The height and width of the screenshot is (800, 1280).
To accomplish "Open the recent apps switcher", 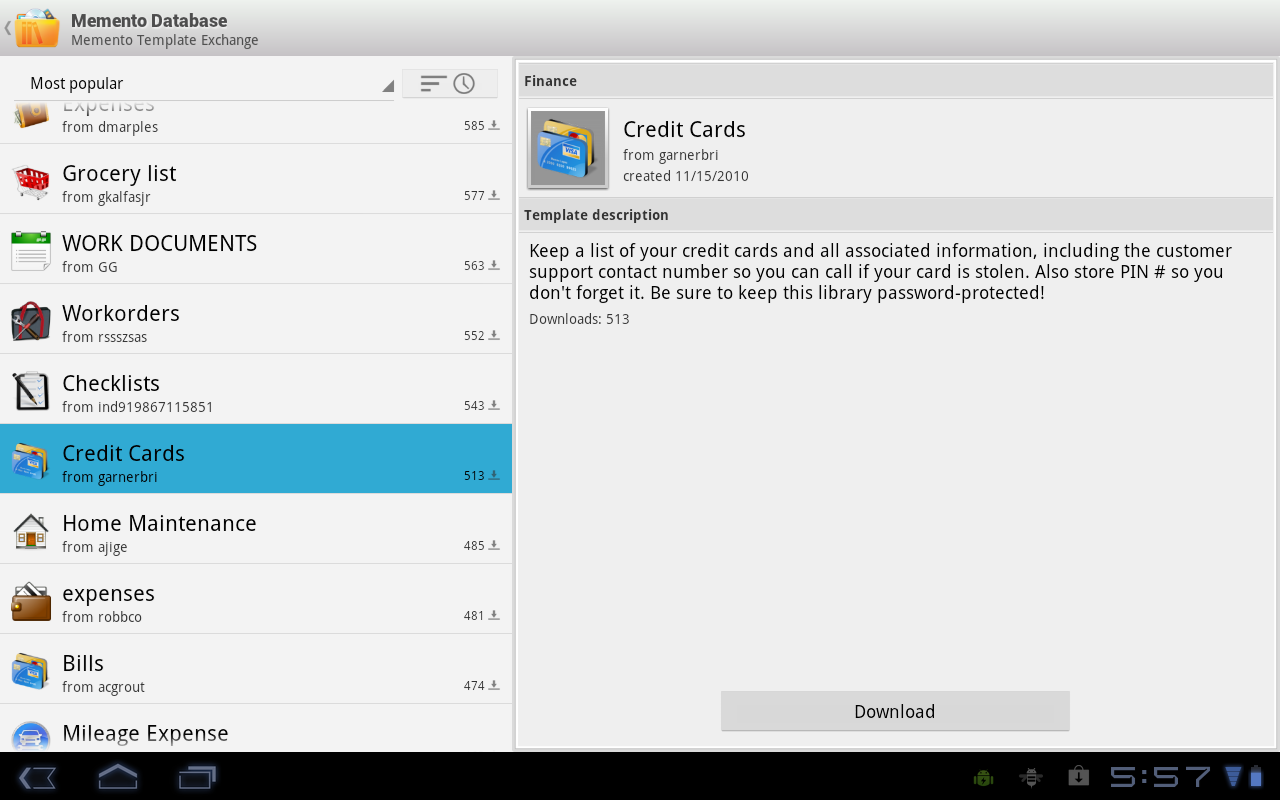I will pyautogui.click(x=197, y=777).
